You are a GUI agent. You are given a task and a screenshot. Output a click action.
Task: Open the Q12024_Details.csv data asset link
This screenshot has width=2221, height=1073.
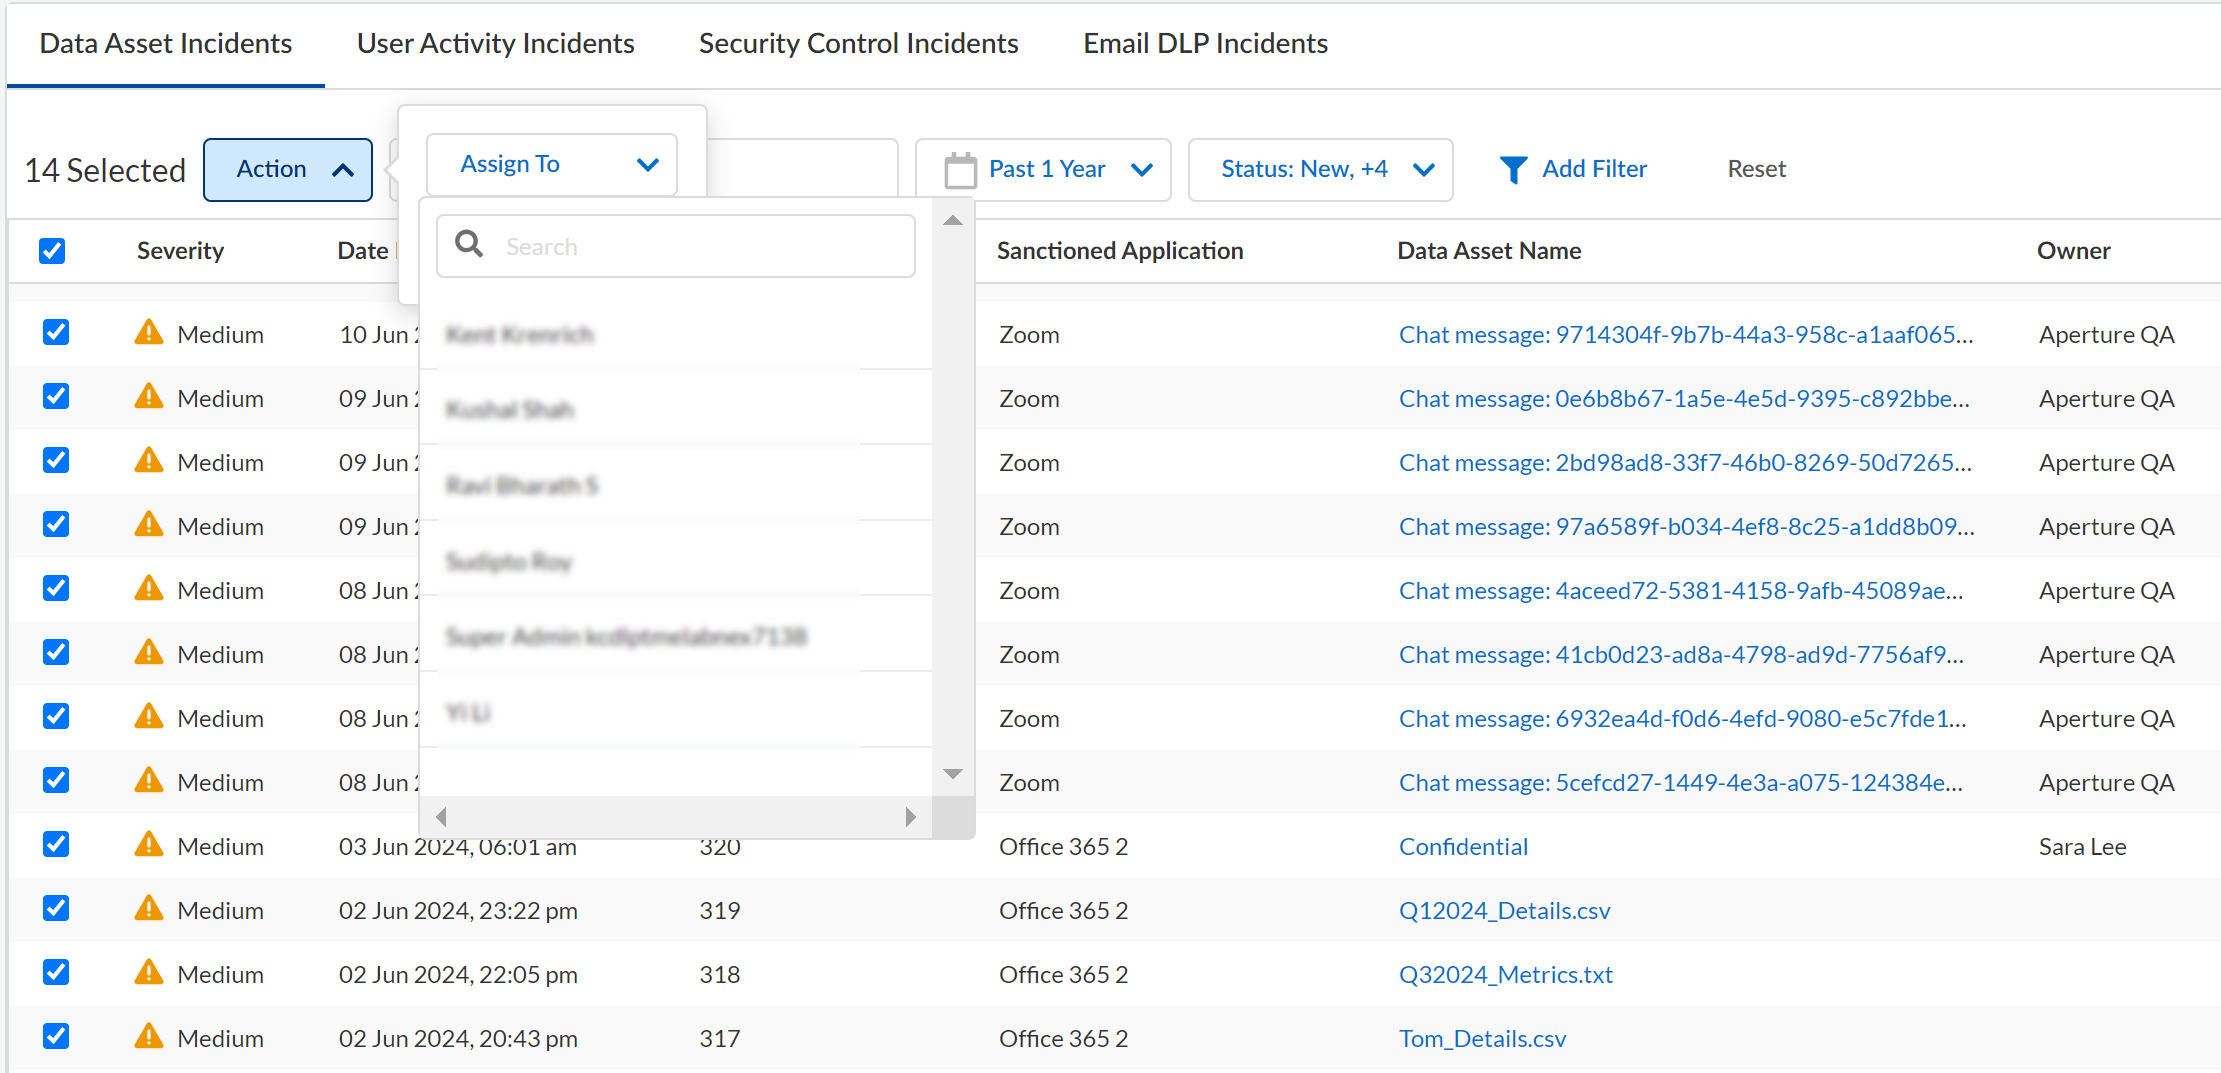coord(1504,910)
